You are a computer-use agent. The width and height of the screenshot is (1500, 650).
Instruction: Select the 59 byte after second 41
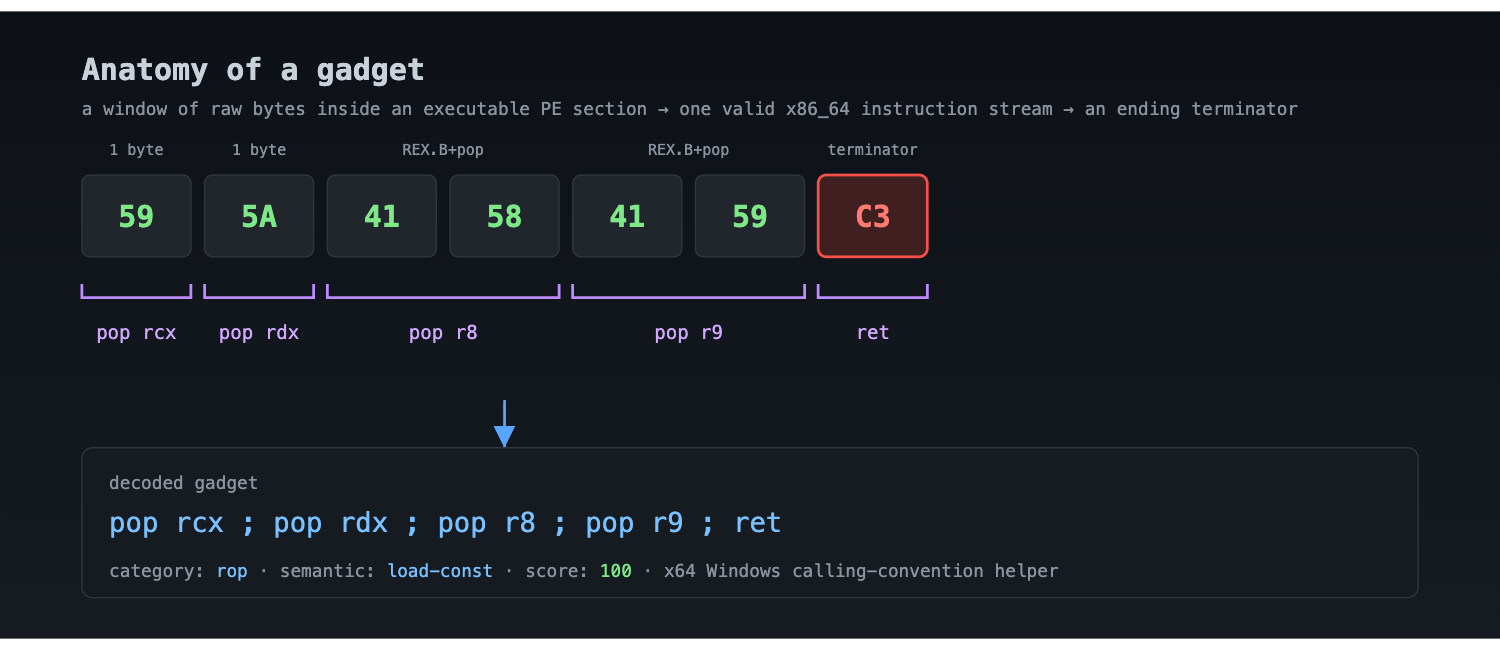[x=750, y=216]
